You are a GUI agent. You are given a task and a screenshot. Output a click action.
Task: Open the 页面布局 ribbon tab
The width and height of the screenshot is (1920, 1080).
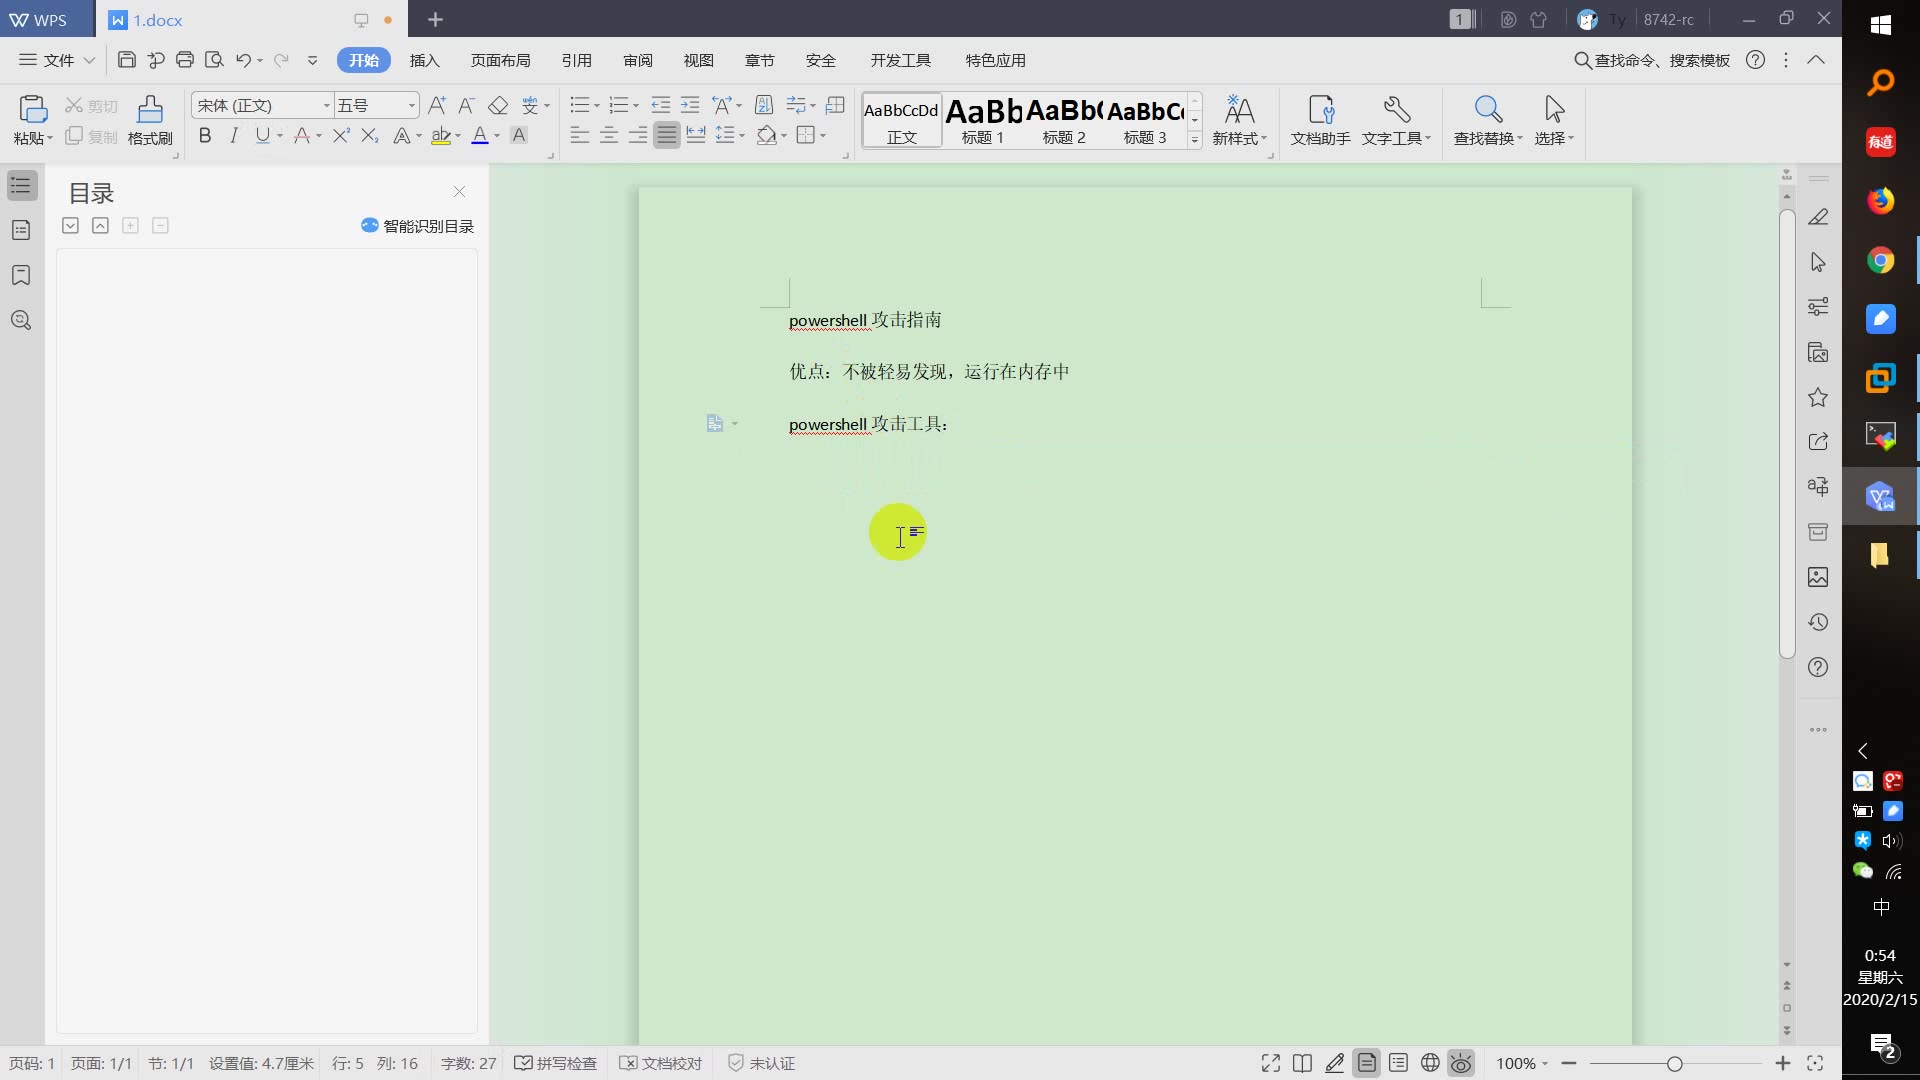(500, 60)
